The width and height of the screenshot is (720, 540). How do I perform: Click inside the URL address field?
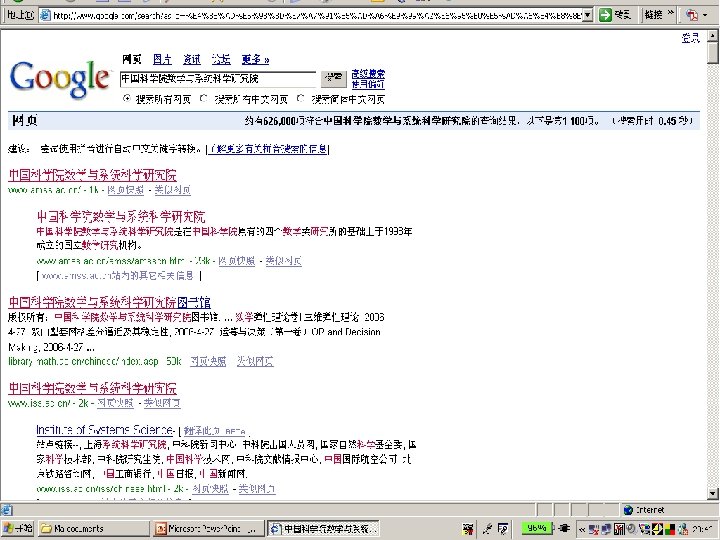[x=317, y=15]
